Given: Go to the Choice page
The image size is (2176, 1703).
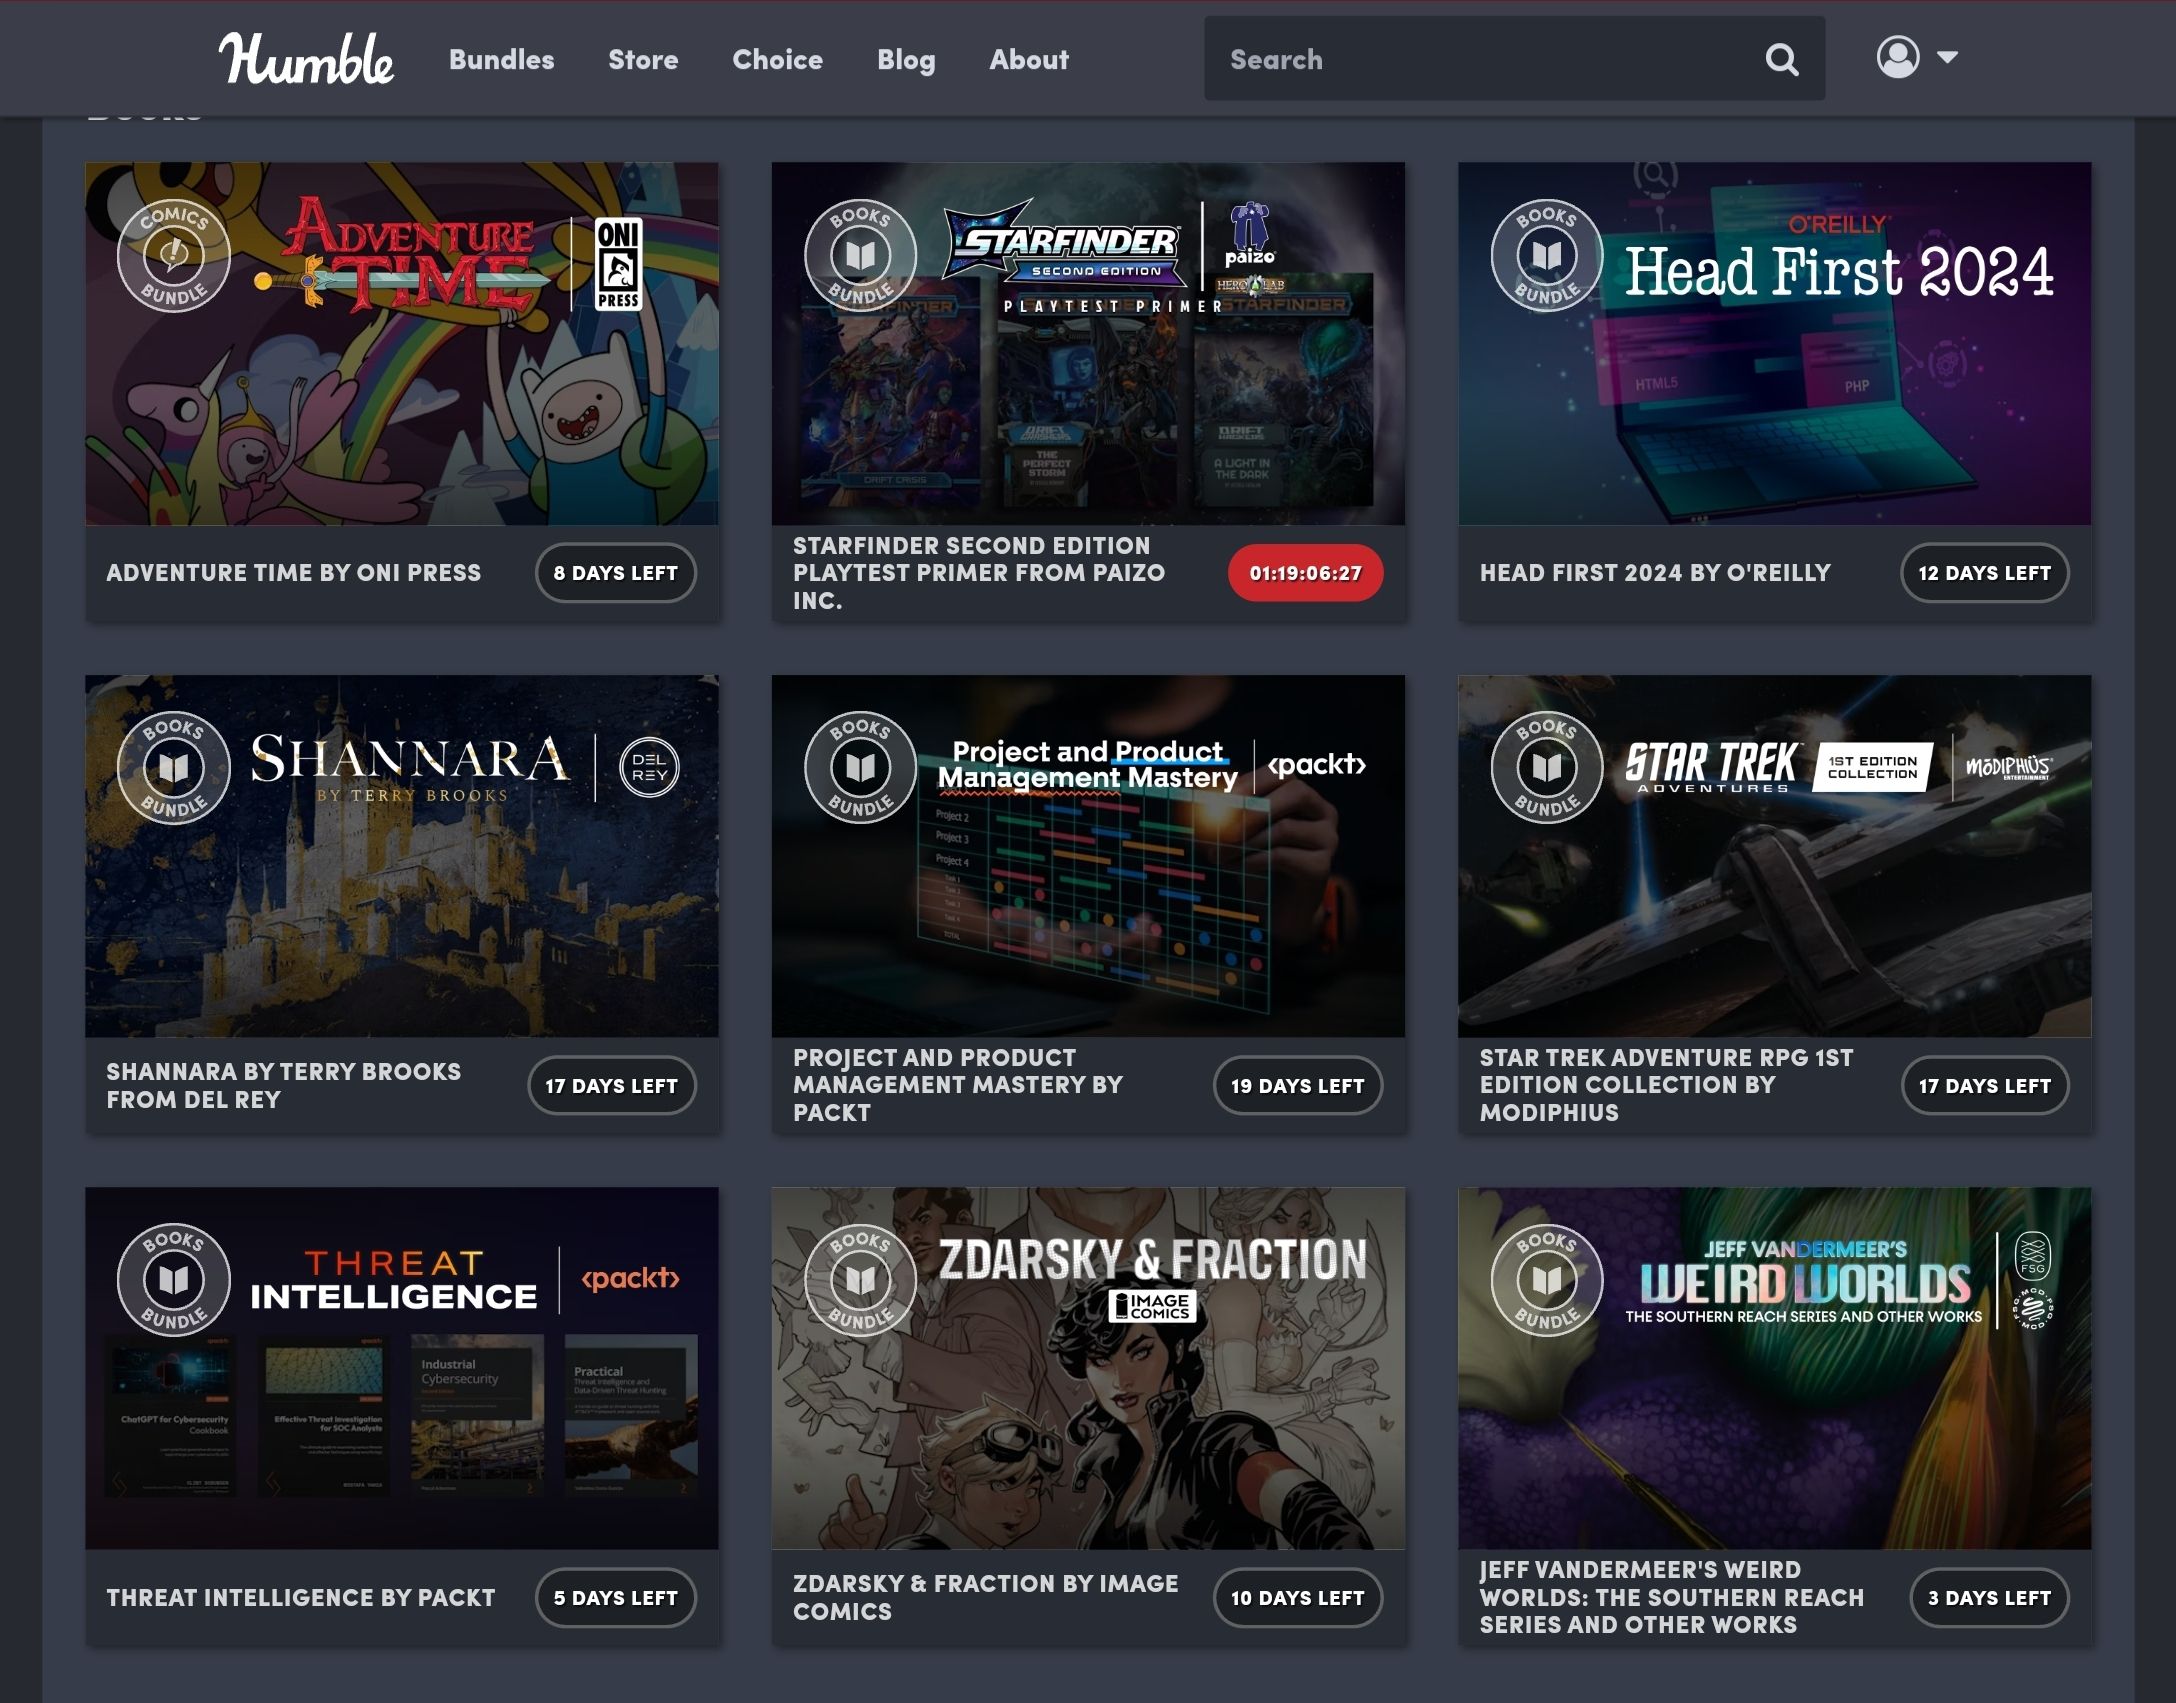Looking at the screenshot, I should pos(777,60).
